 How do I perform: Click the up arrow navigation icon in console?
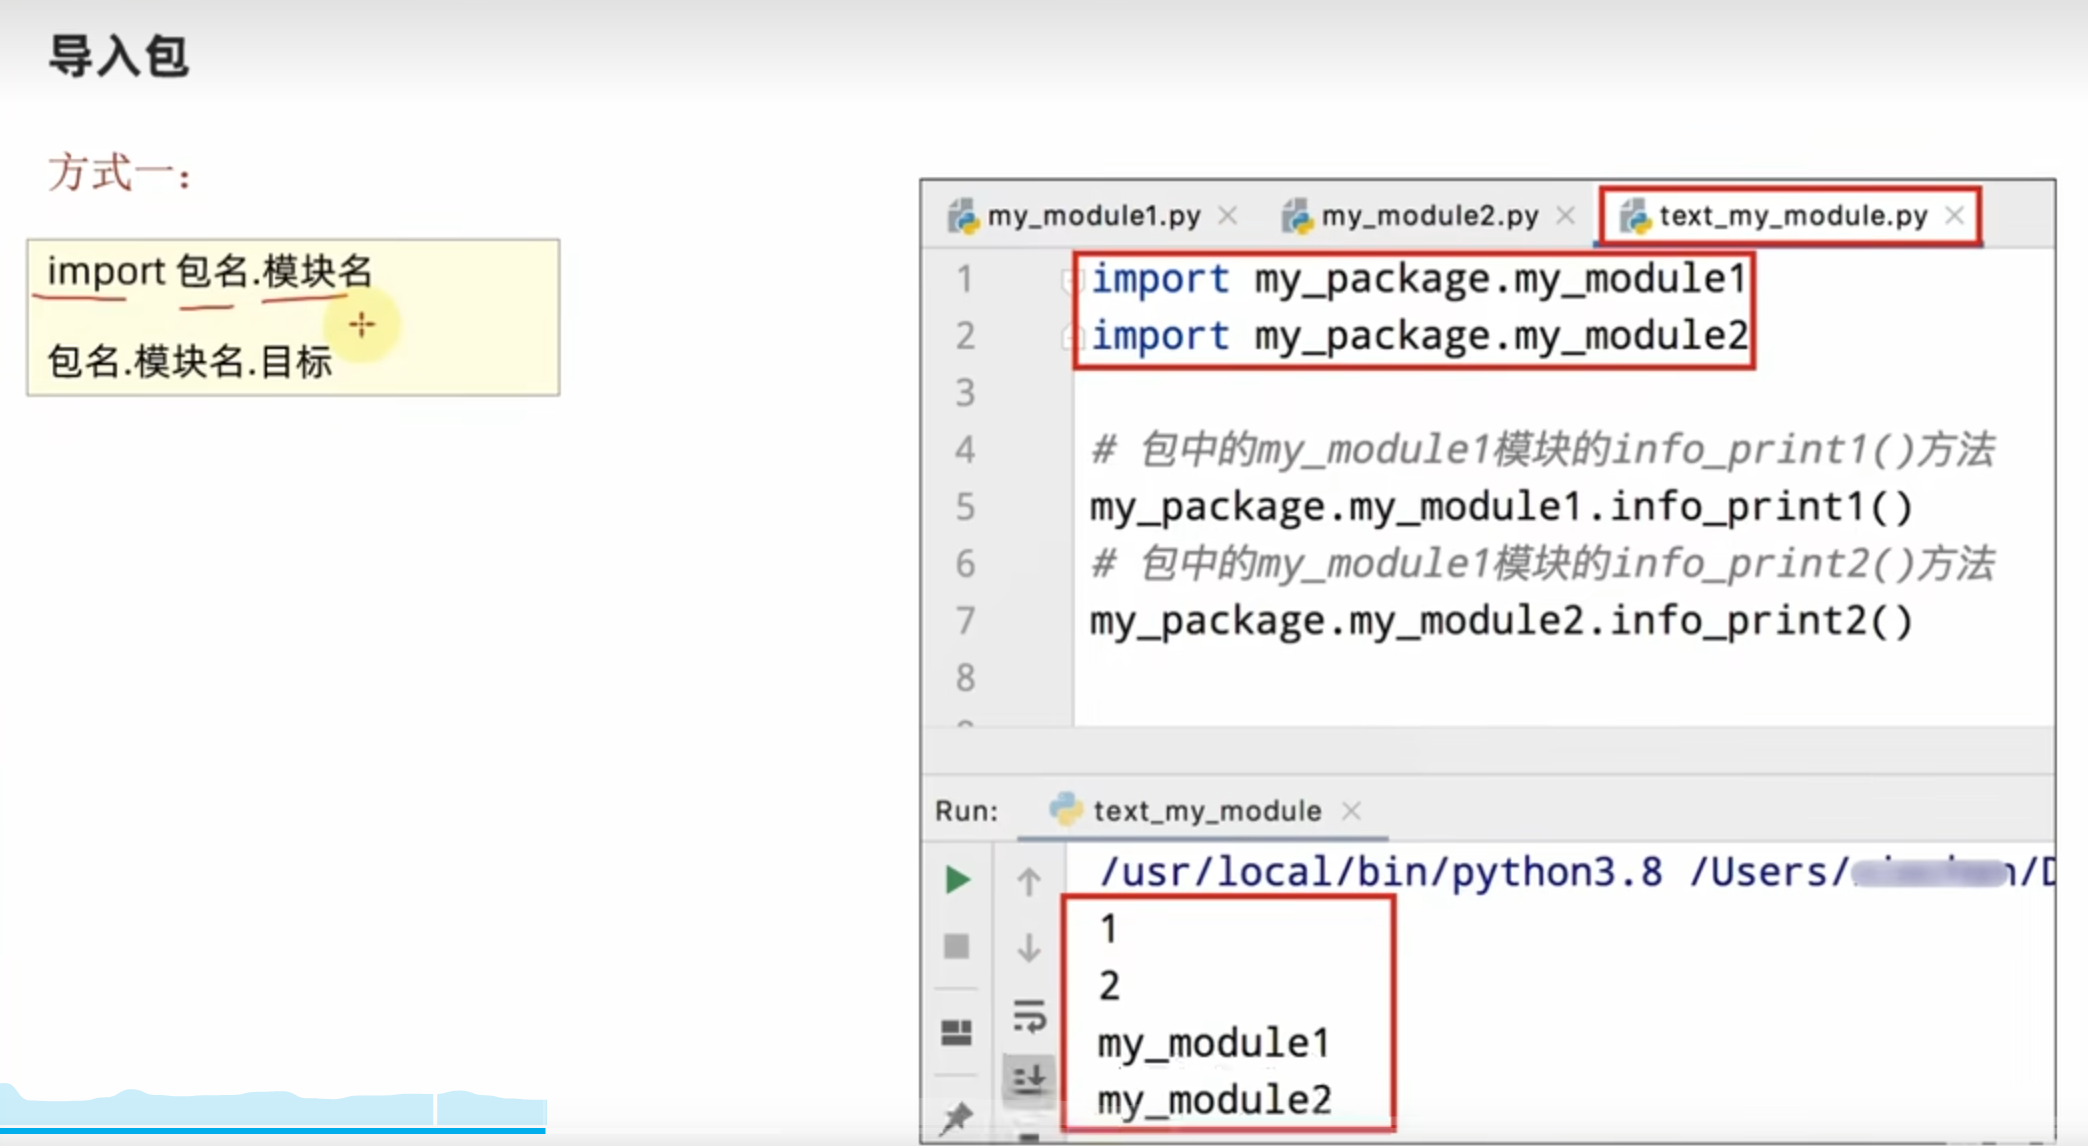coord(1028,880)
